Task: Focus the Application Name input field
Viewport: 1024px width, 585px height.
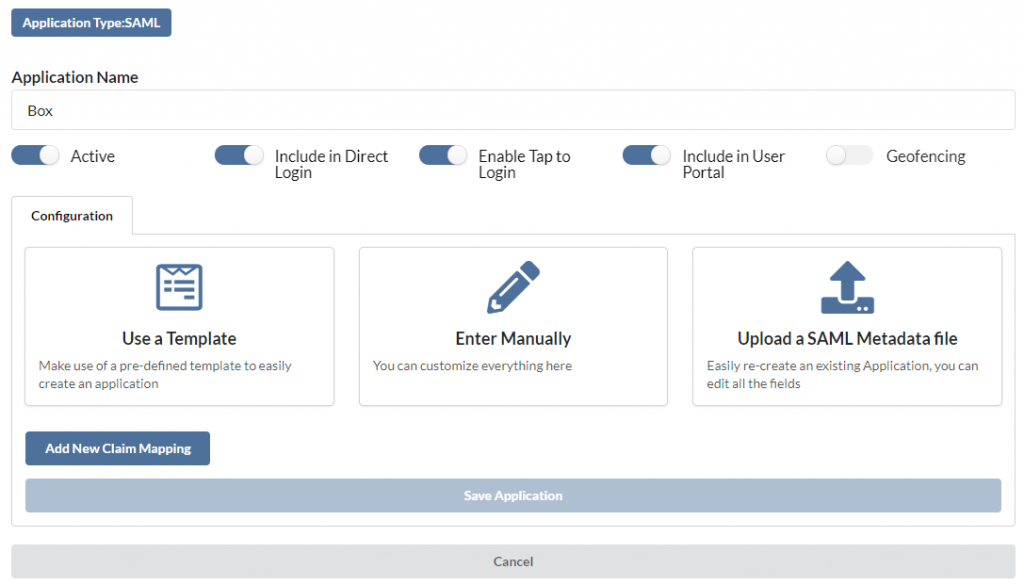Action: [x=513, y=110]
